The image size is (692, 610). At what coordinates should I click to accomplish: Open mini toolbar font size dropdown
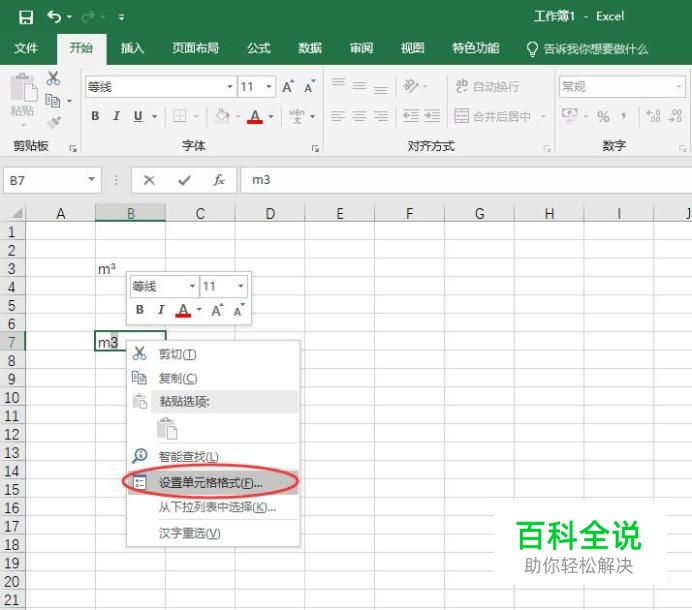pos(241,286)
